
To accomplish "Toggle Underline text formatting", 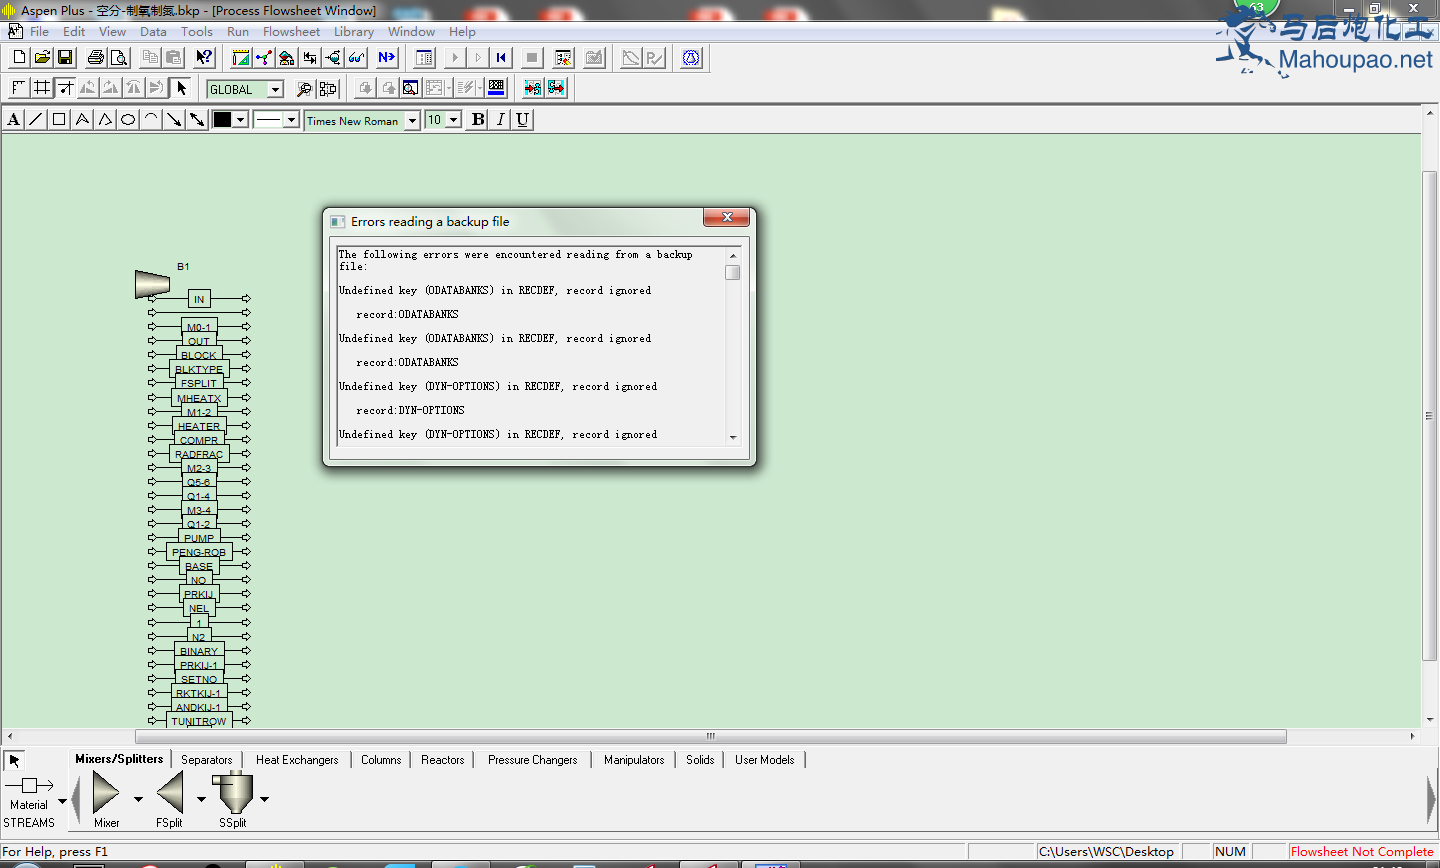I will (522, 120).
